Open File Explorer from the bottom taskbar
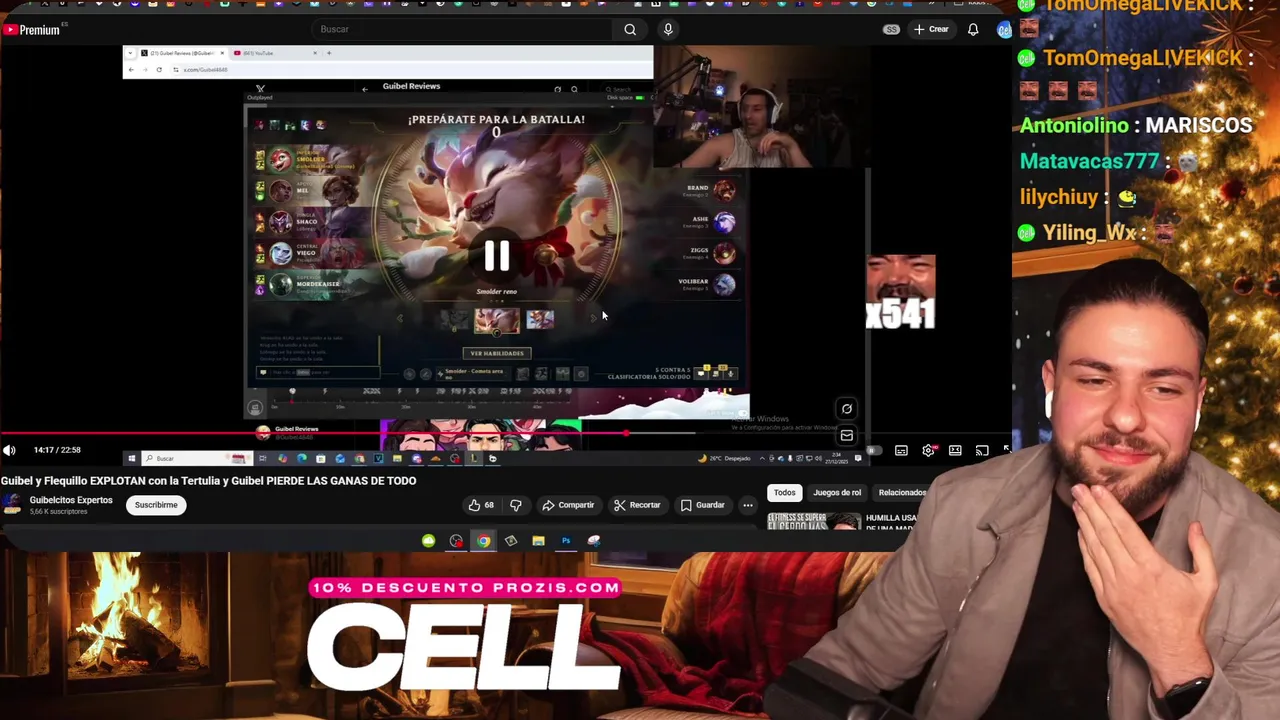This screenshot has height=720, width=1280. click(538, 541)
